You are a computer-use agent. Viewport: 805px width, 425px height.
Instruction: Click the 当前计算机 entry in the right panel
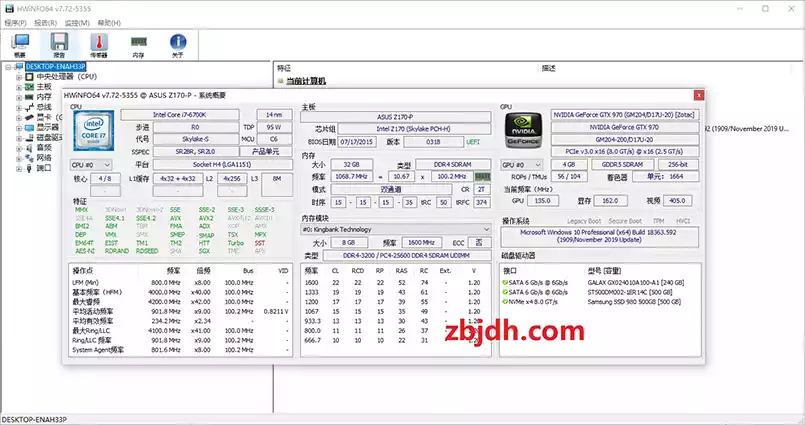click(x=306, y=81)
